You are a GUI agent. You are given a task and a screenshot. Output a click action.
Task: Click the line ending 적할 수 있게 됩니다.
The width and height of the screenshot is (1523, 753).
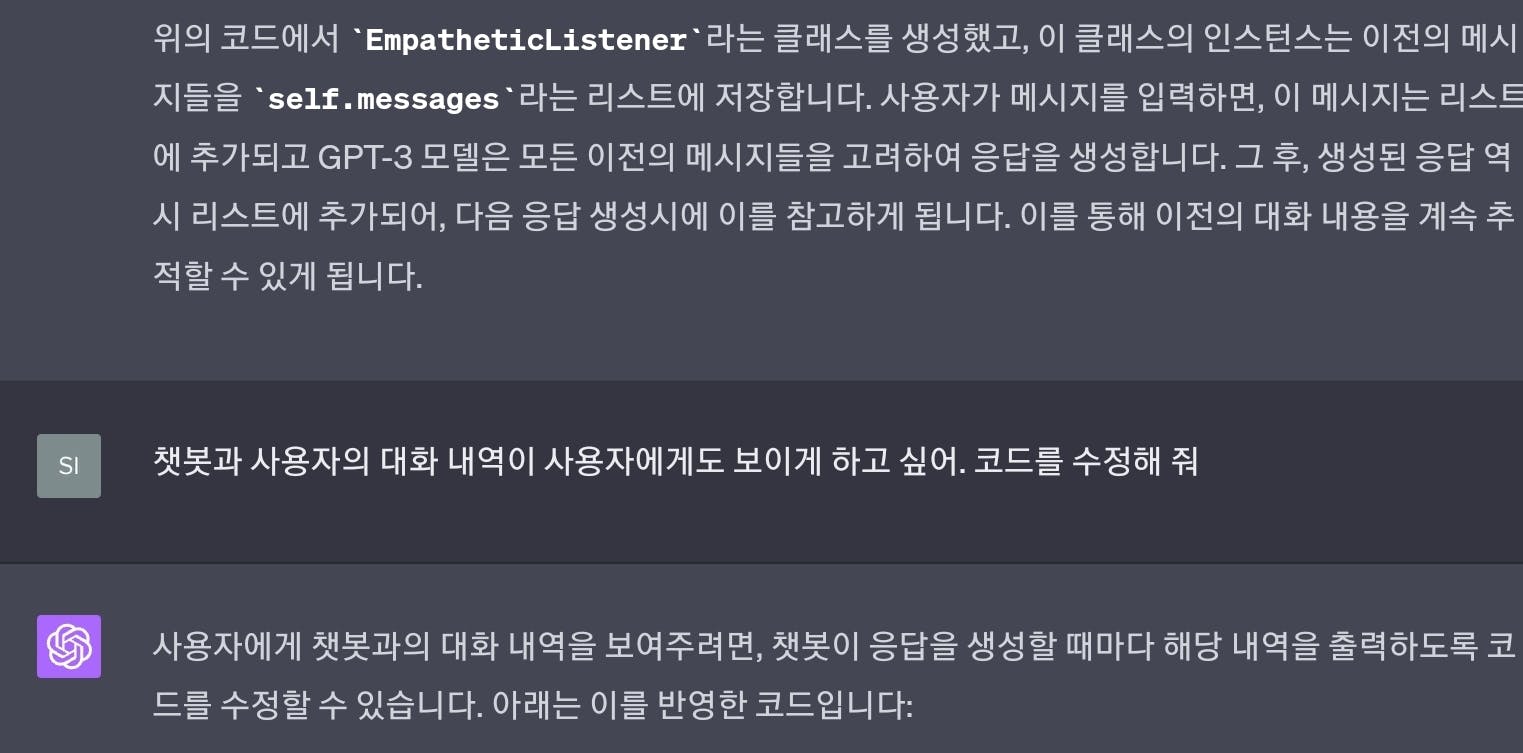click(x=288, y=276)
